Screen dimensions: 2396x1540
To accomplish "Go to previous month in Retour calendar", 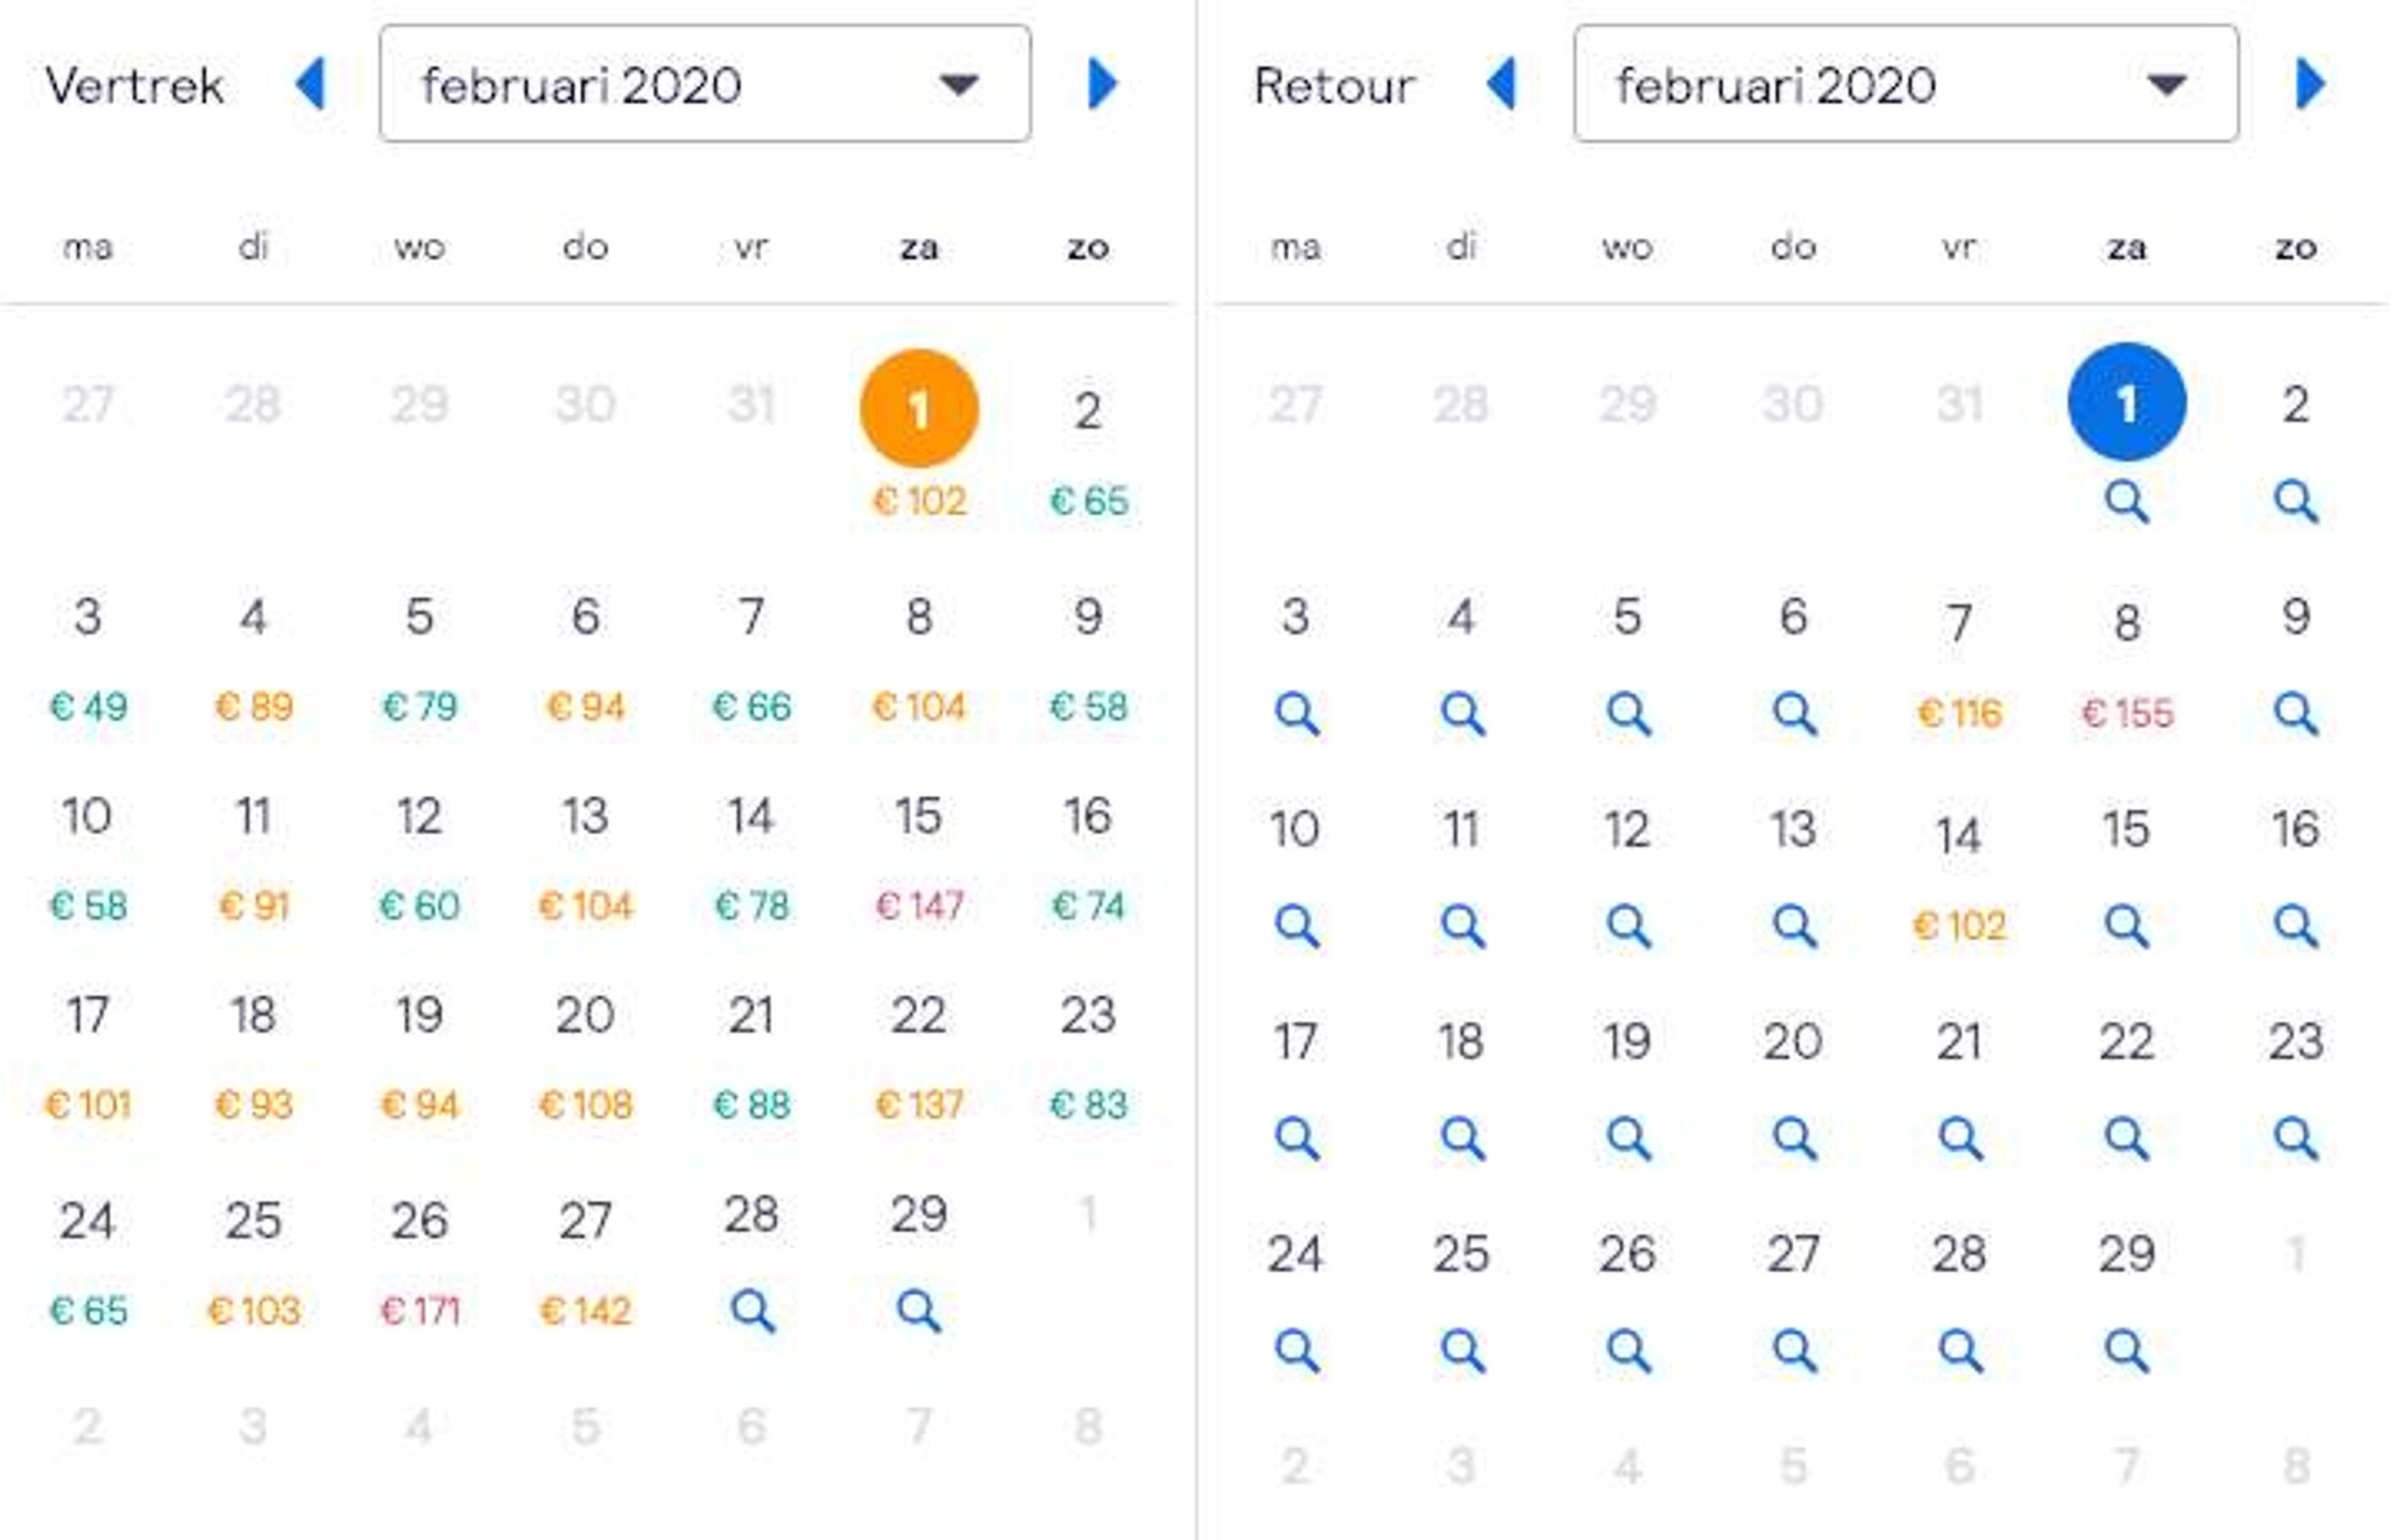I will (x=1502, y=84).
